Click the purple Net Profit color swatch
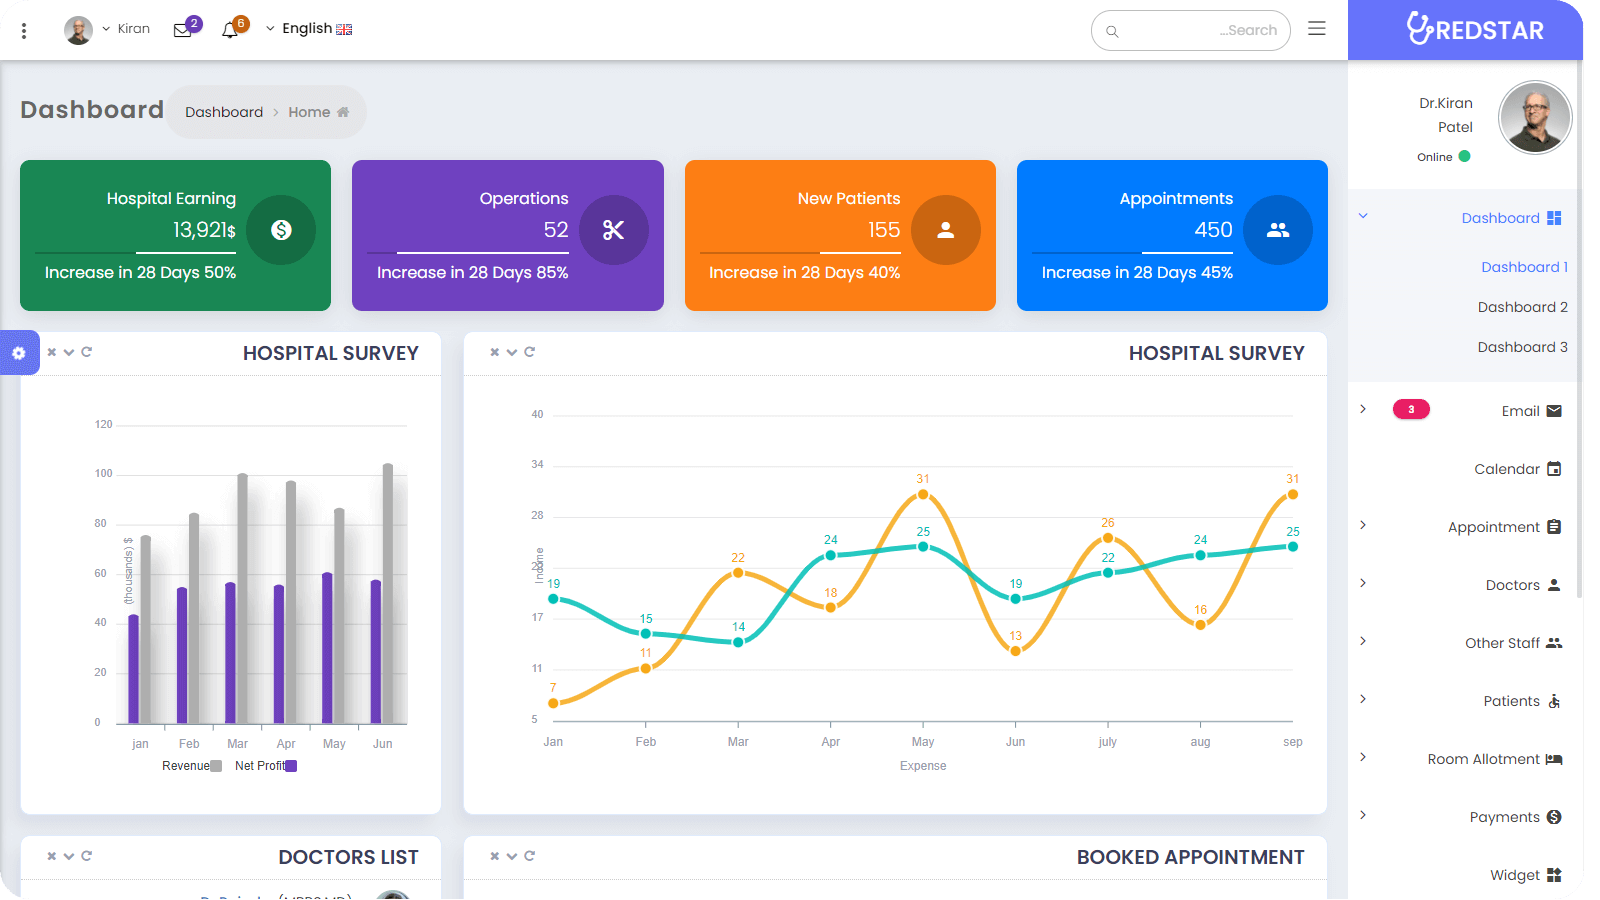This screenshot has height=900, width=1600. [x=291, y=766]
